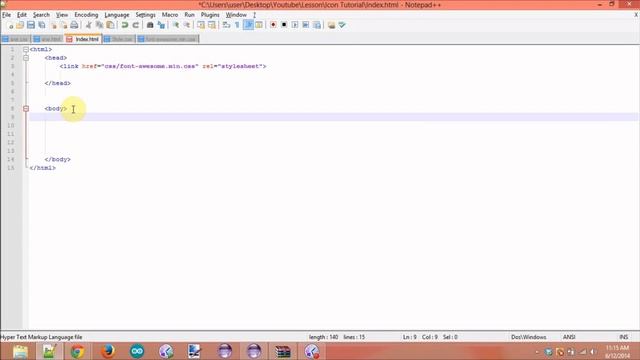The width and height of the screenshot is (640, 360).
Task: Open the Encoding menu
Action: click(x=86, y=15)
